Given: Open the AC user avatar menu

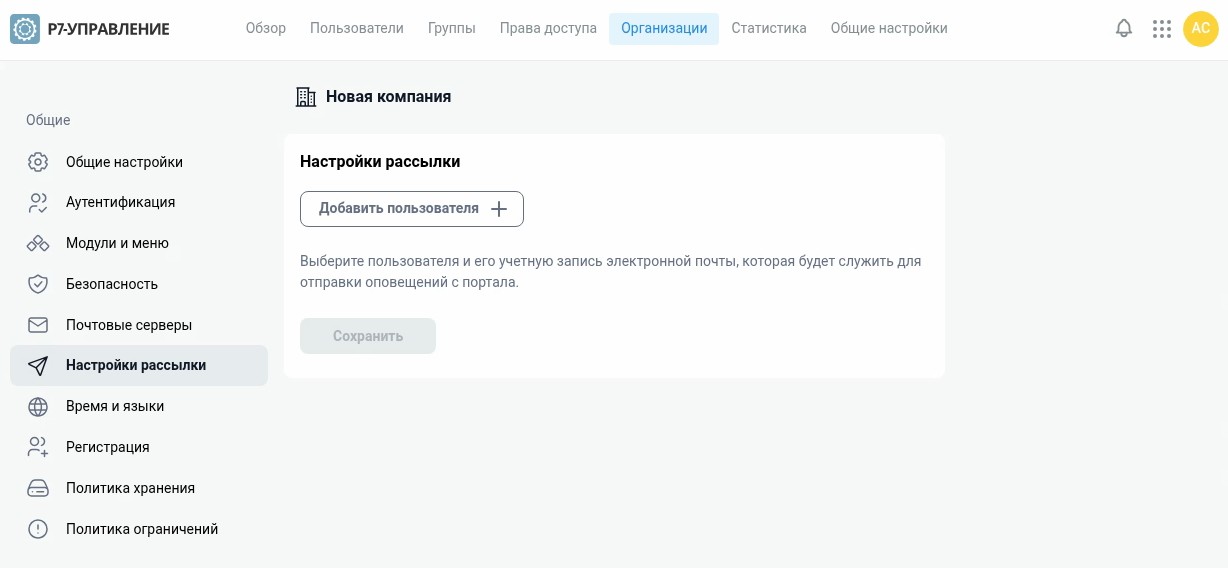Looking at the screenshot, I should pos(1201,29).
